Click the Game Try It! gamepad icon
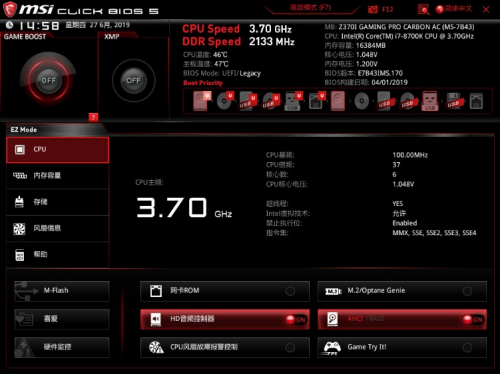Screen dimensions: 500x374 point(332,348)
